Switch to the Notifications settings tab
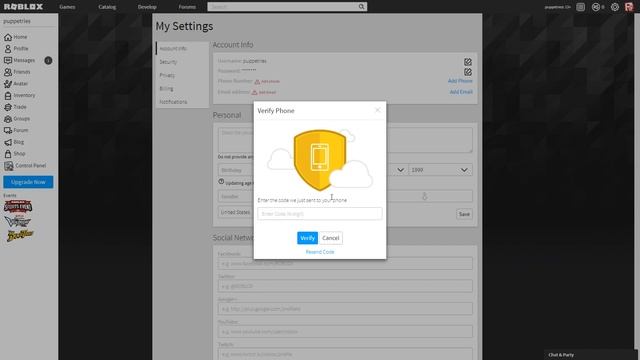 click(182, 102)
